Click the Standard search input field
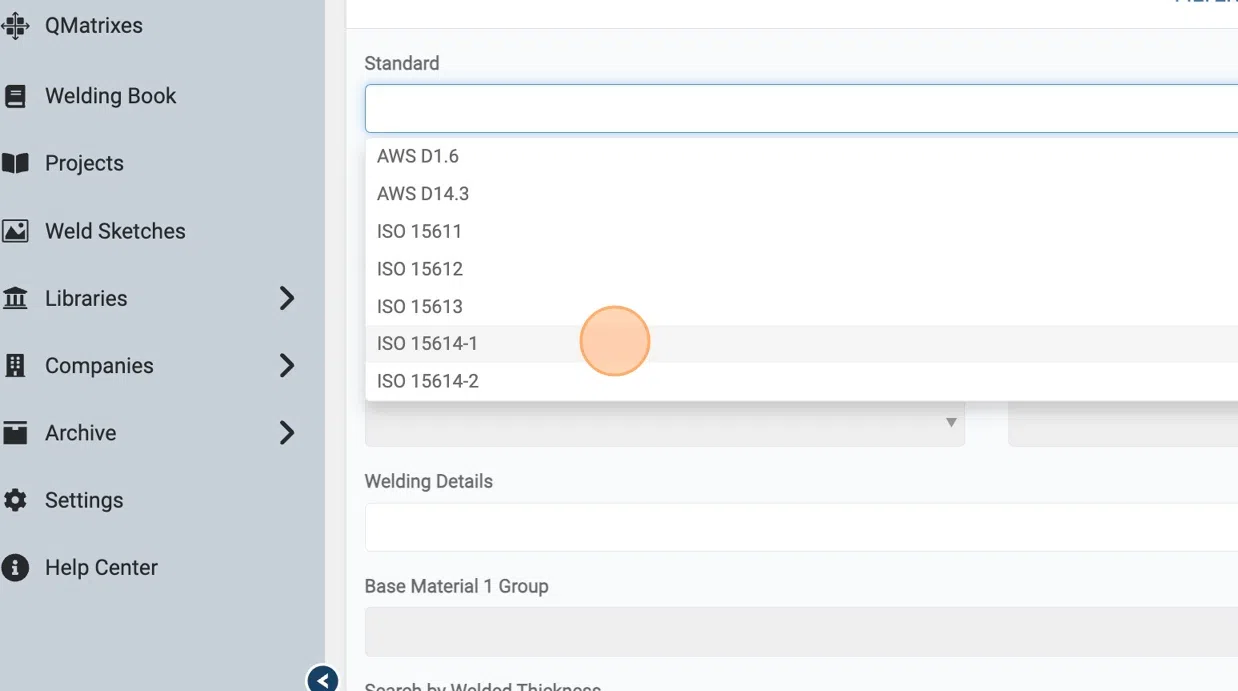The height and width of the screenshot is (691, 1238). coord(800,108)
